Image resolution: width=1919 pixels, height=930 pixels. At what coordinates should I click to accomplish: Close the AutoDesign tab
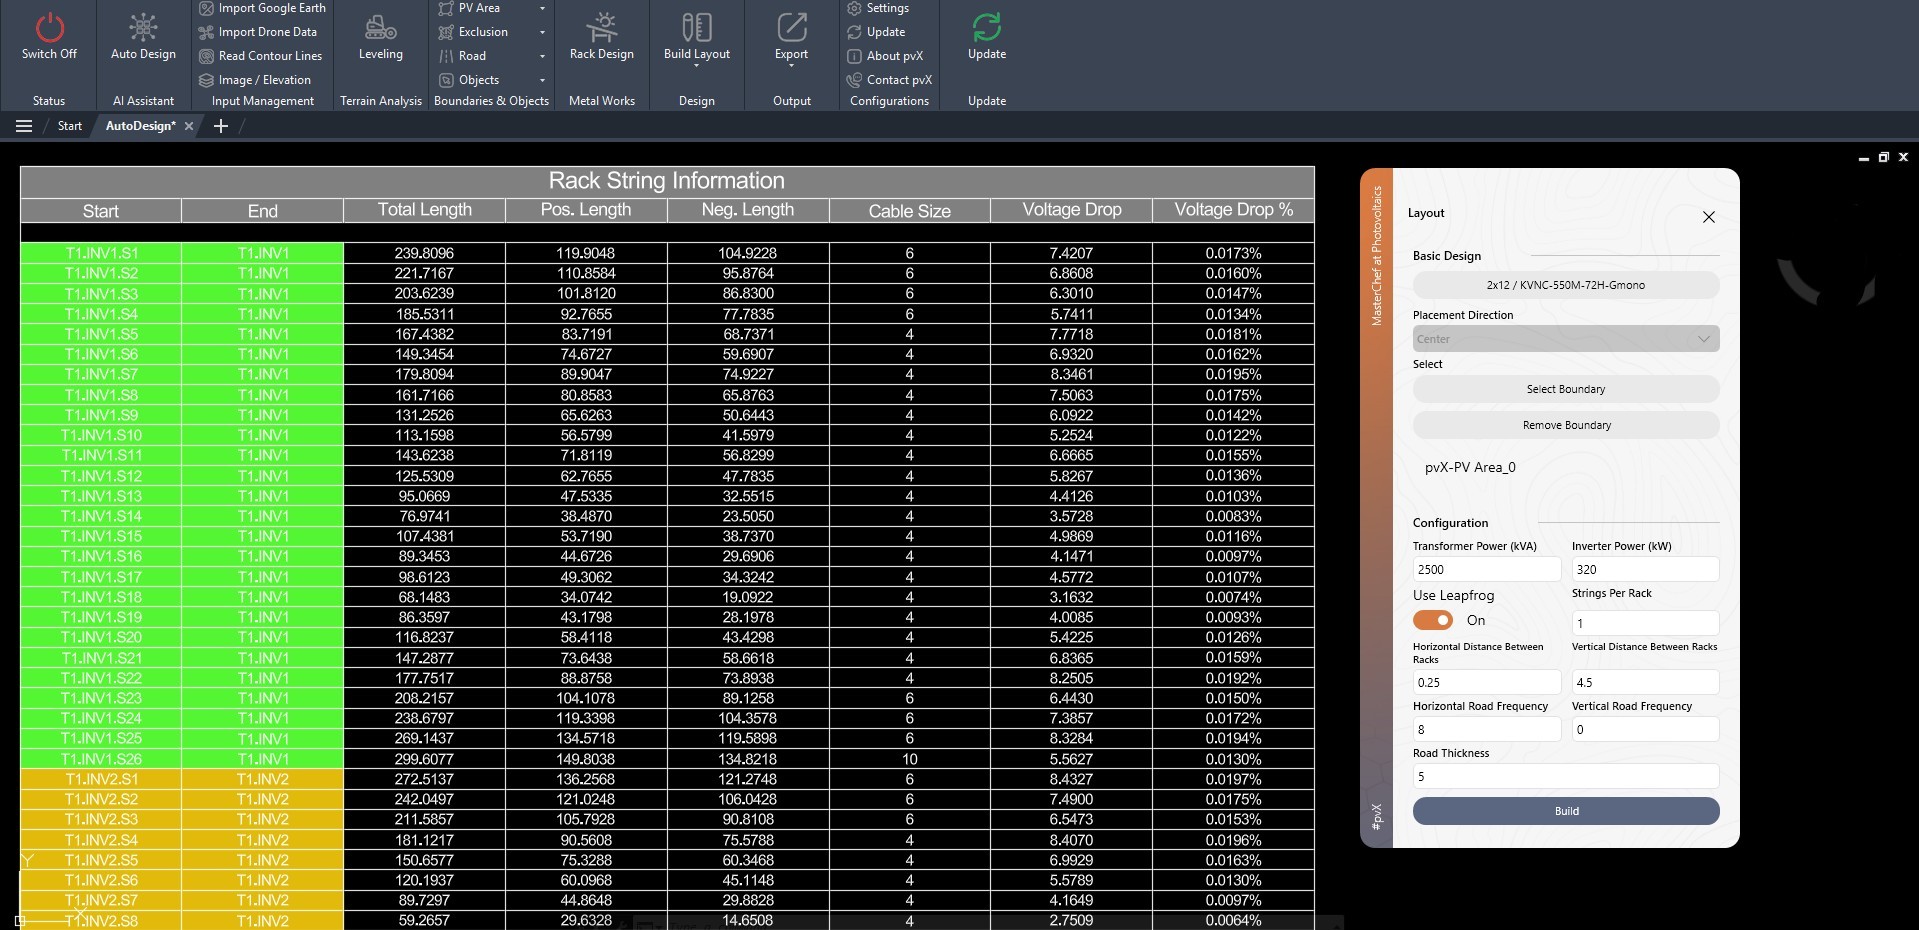[x=188, y=126]
